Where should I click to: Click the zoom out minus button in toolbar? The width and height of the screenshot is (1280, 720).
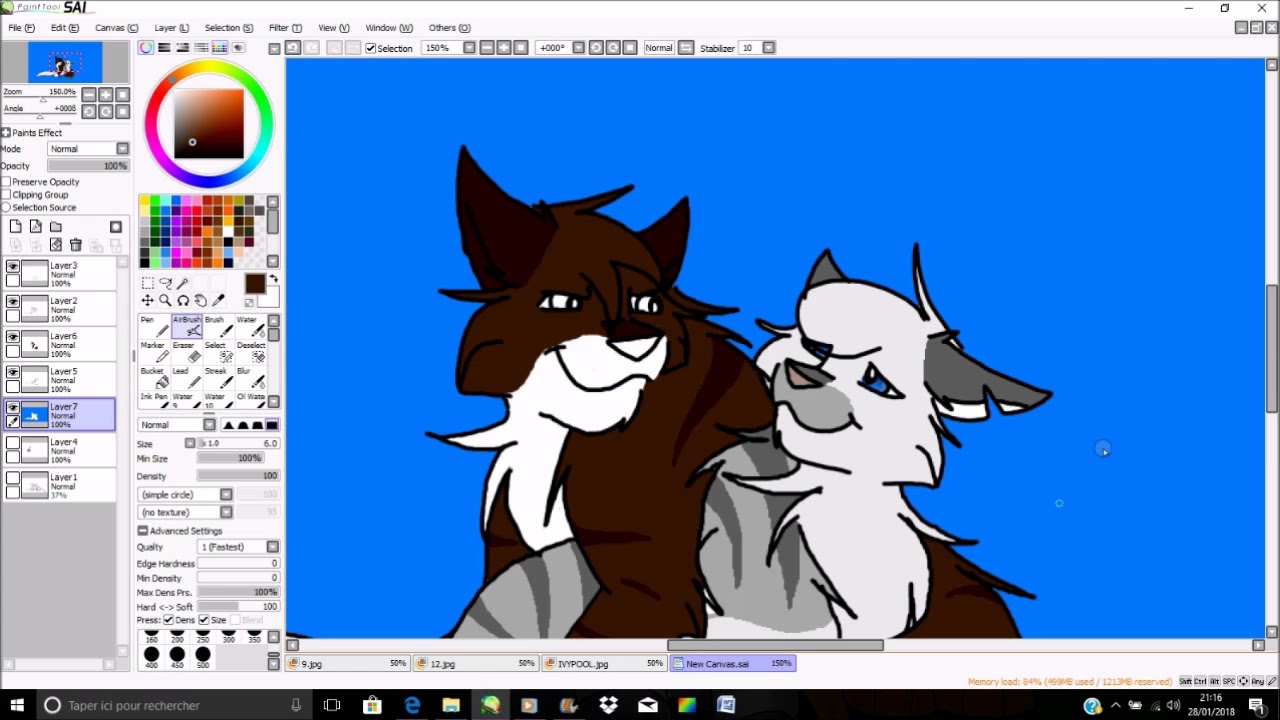pyautogui.click(x=487, y=48)
